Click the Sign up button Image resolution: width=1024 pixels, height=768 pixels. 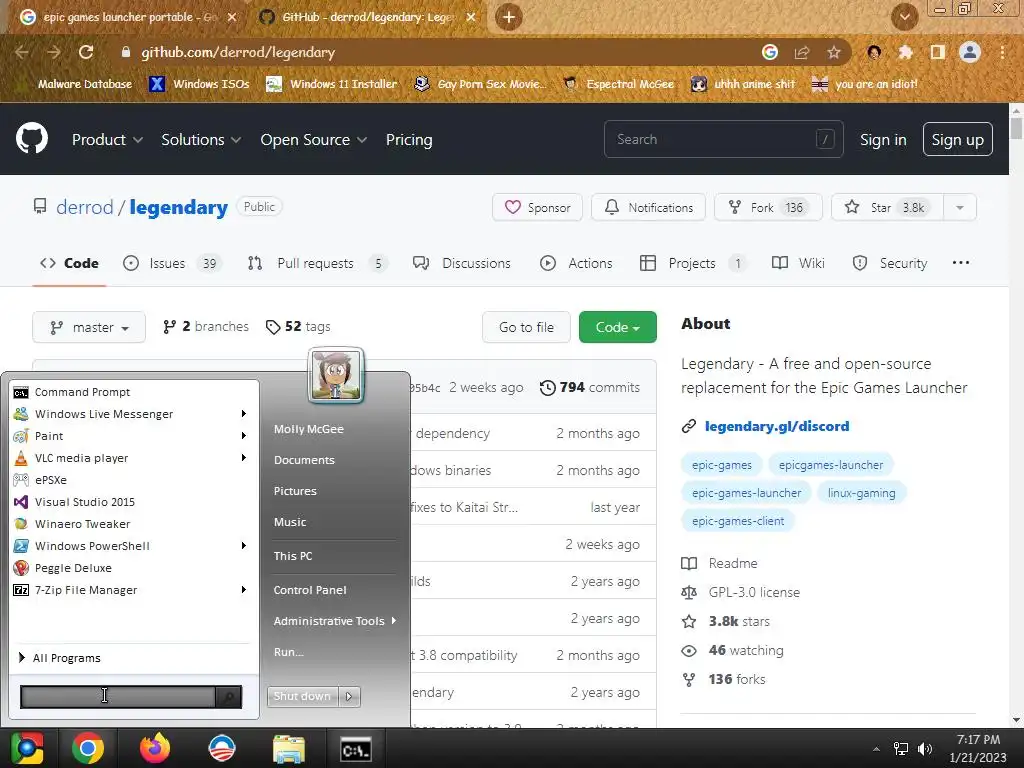957,139
